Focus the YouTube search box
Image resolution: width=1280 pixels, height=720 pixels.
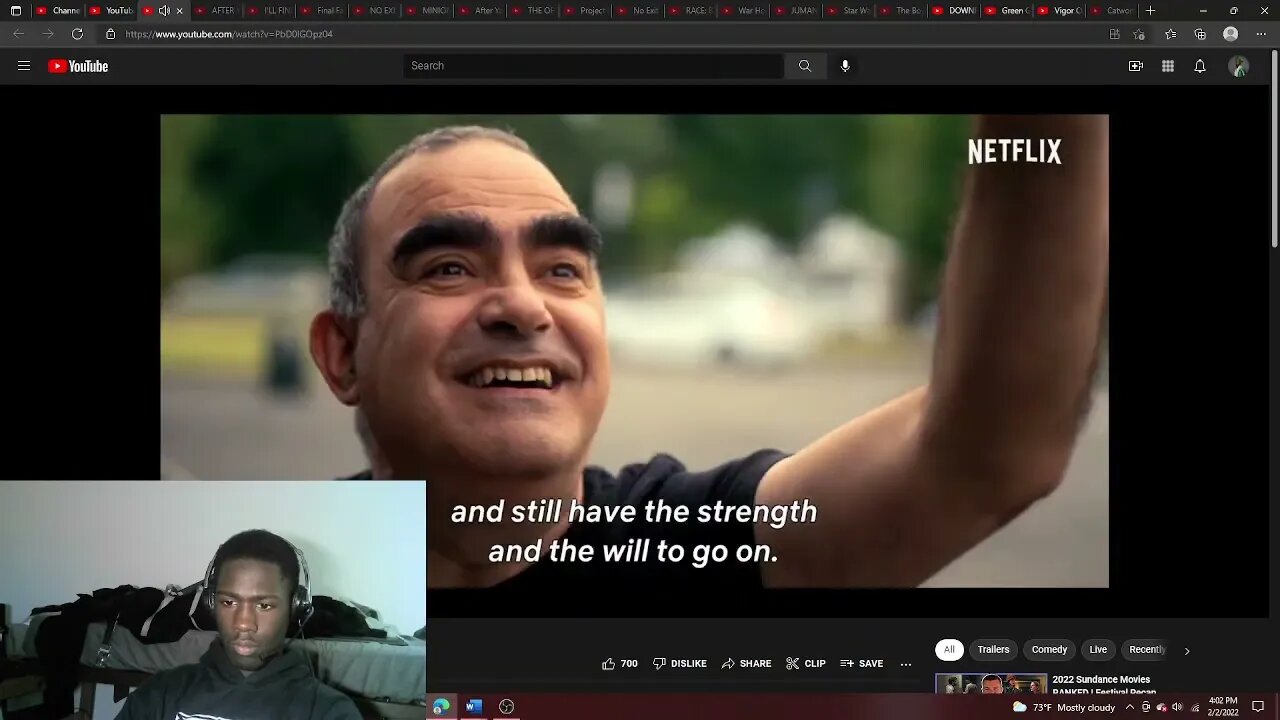pyautogui.click(x=593, y=66)
